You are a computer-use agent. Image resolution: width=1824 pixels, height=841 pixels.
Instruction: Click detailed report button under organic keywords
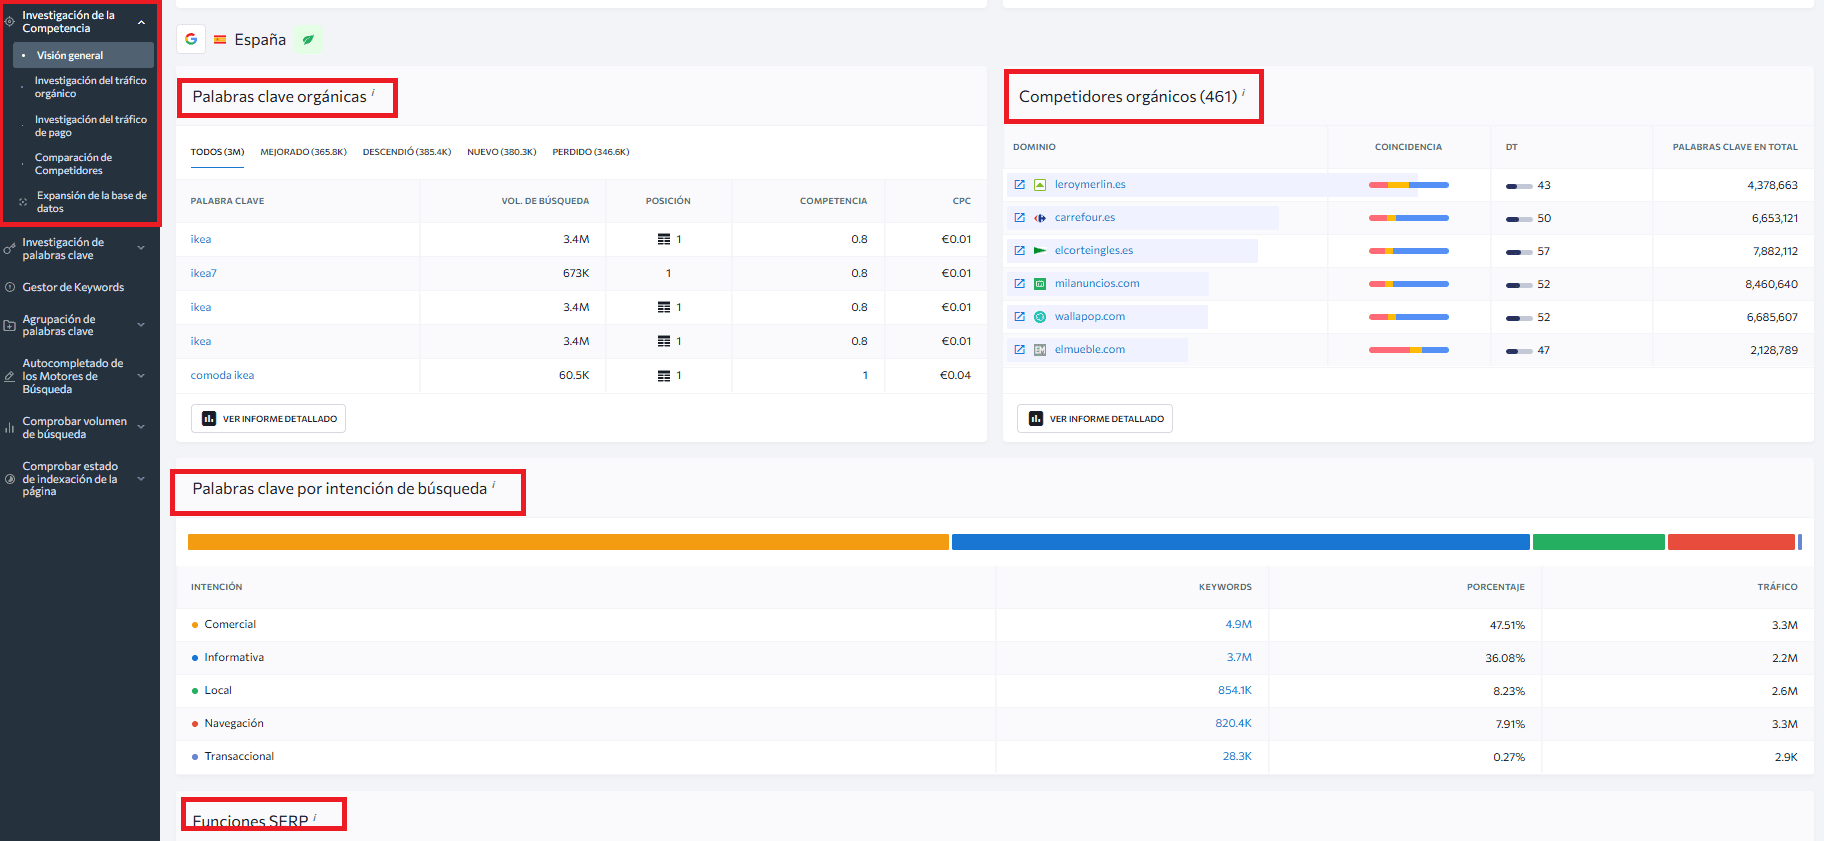(x=268, y=419)
